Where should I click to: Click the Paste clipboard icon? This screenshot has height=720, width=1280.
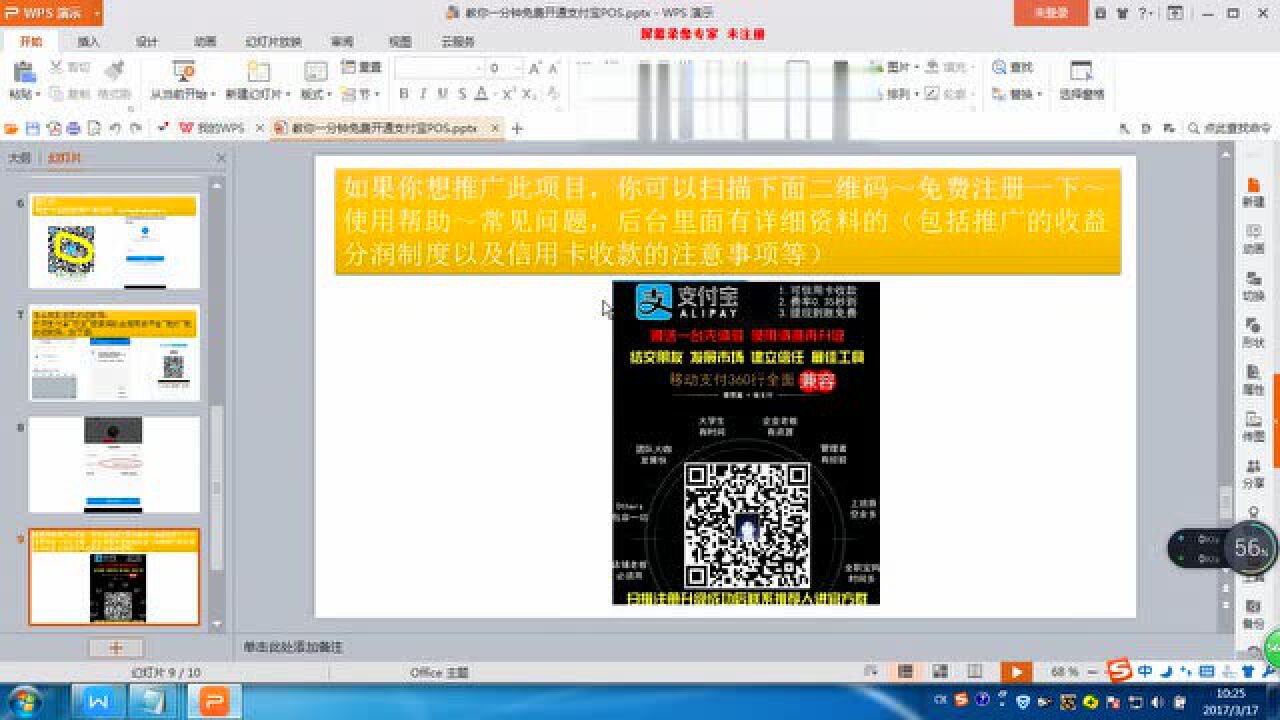click(x=23, y=72)
